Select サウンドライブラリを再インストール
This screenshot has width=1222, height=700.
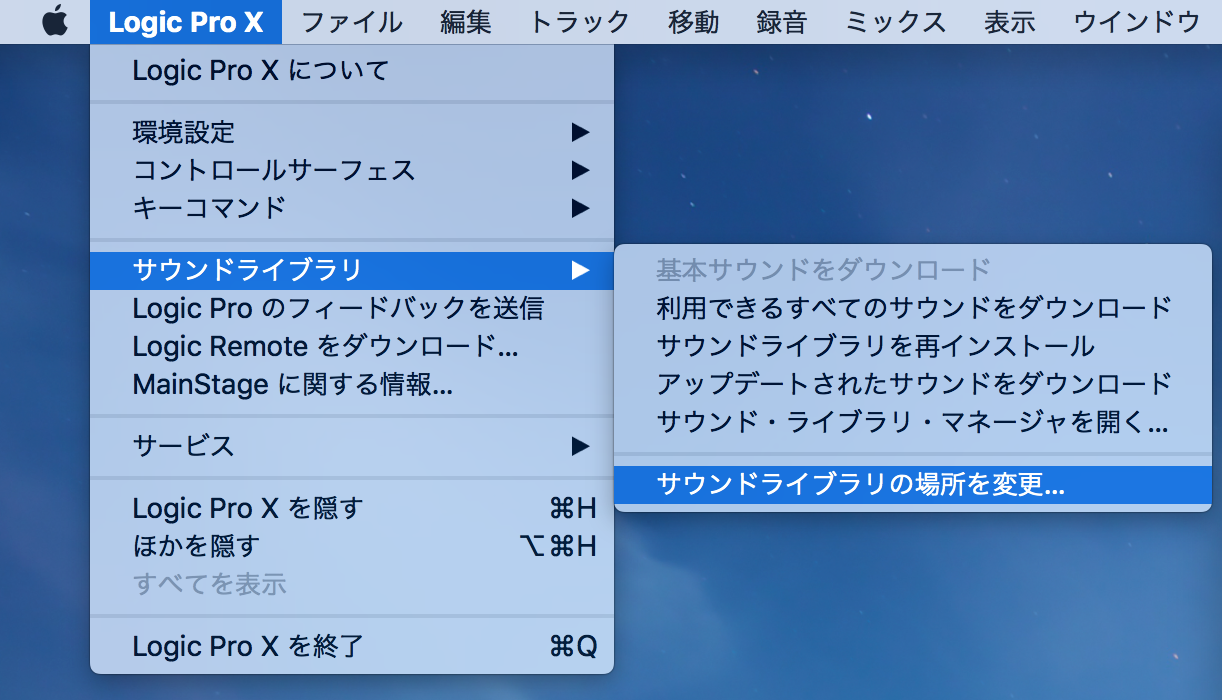coord(875,346)
